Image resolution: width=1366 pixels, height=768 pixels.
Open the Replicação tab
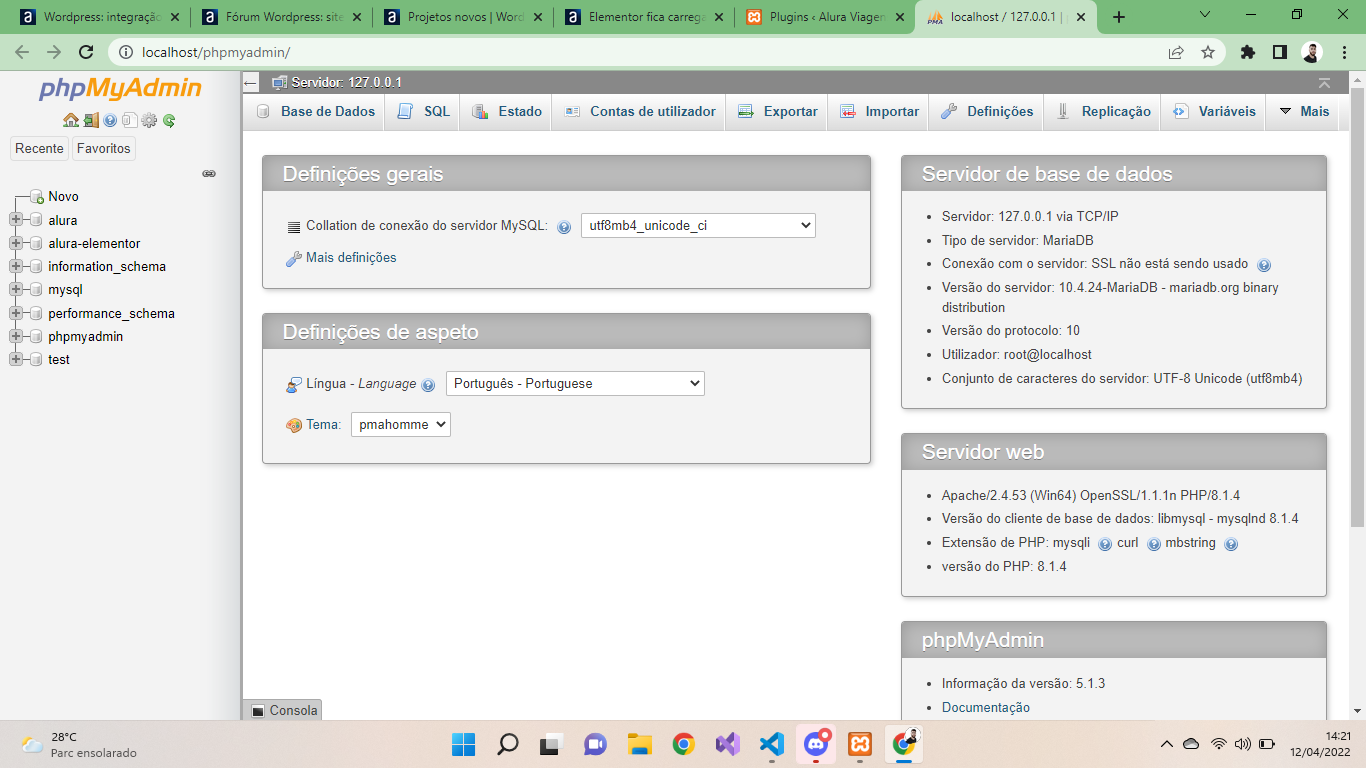coord(1102,111)
